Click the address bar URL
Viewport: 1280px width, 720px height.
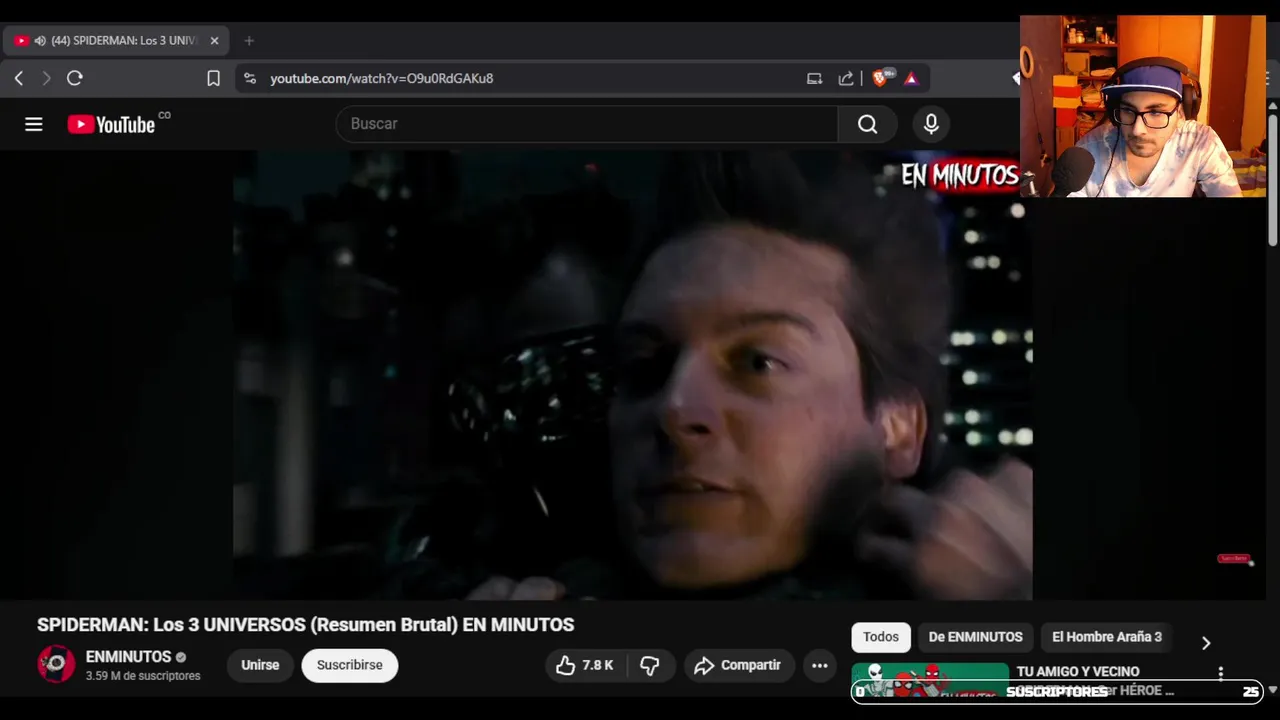(x=382, y=78)
